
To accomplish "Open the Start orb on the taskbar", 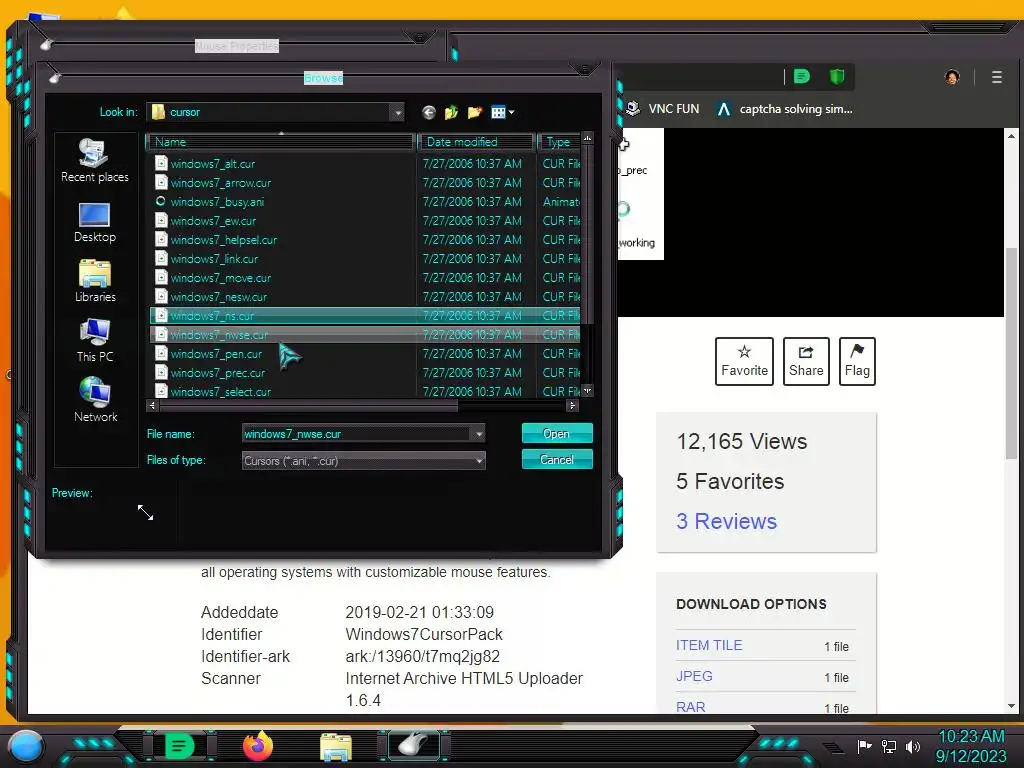I will (26, 746).
